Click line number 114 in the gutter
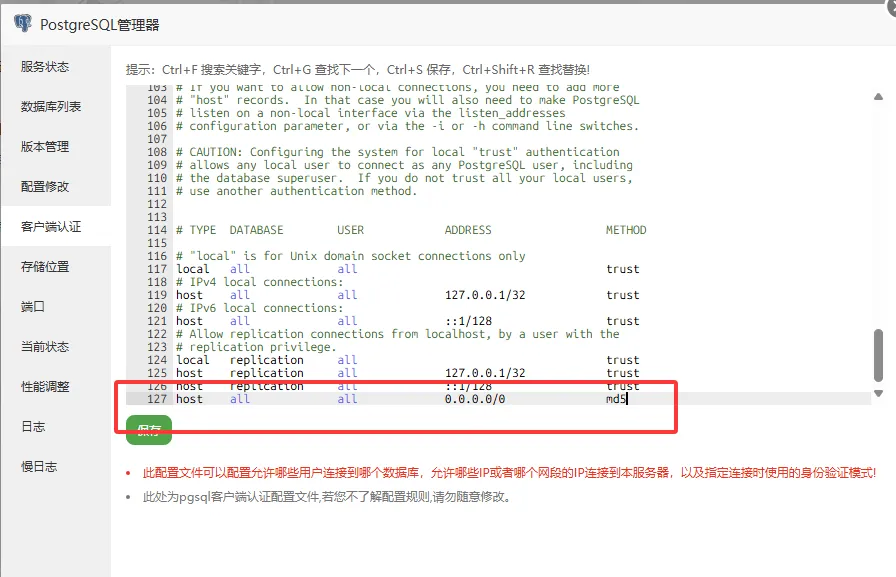The image size is (896, 577). (157, 230)
